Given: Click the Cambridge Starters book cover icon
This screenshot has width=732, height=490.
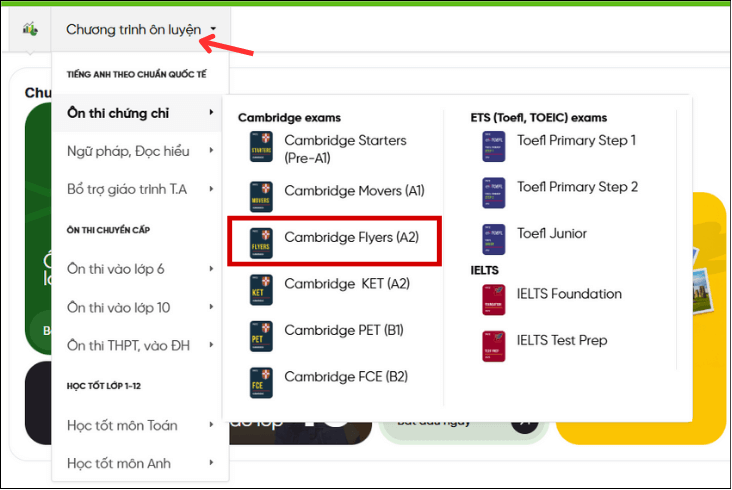Looking at the screenshot, I should (261, 149).
